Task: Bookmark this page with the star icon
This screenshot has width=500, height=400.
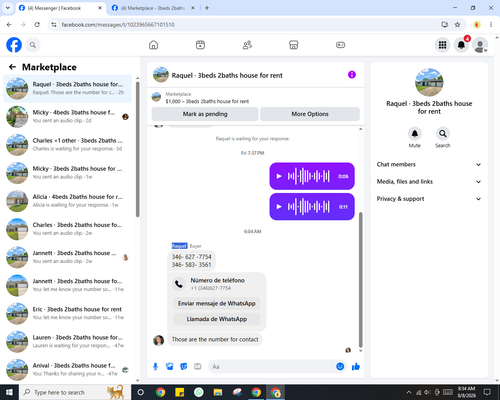Action: (x=457, y=25)
